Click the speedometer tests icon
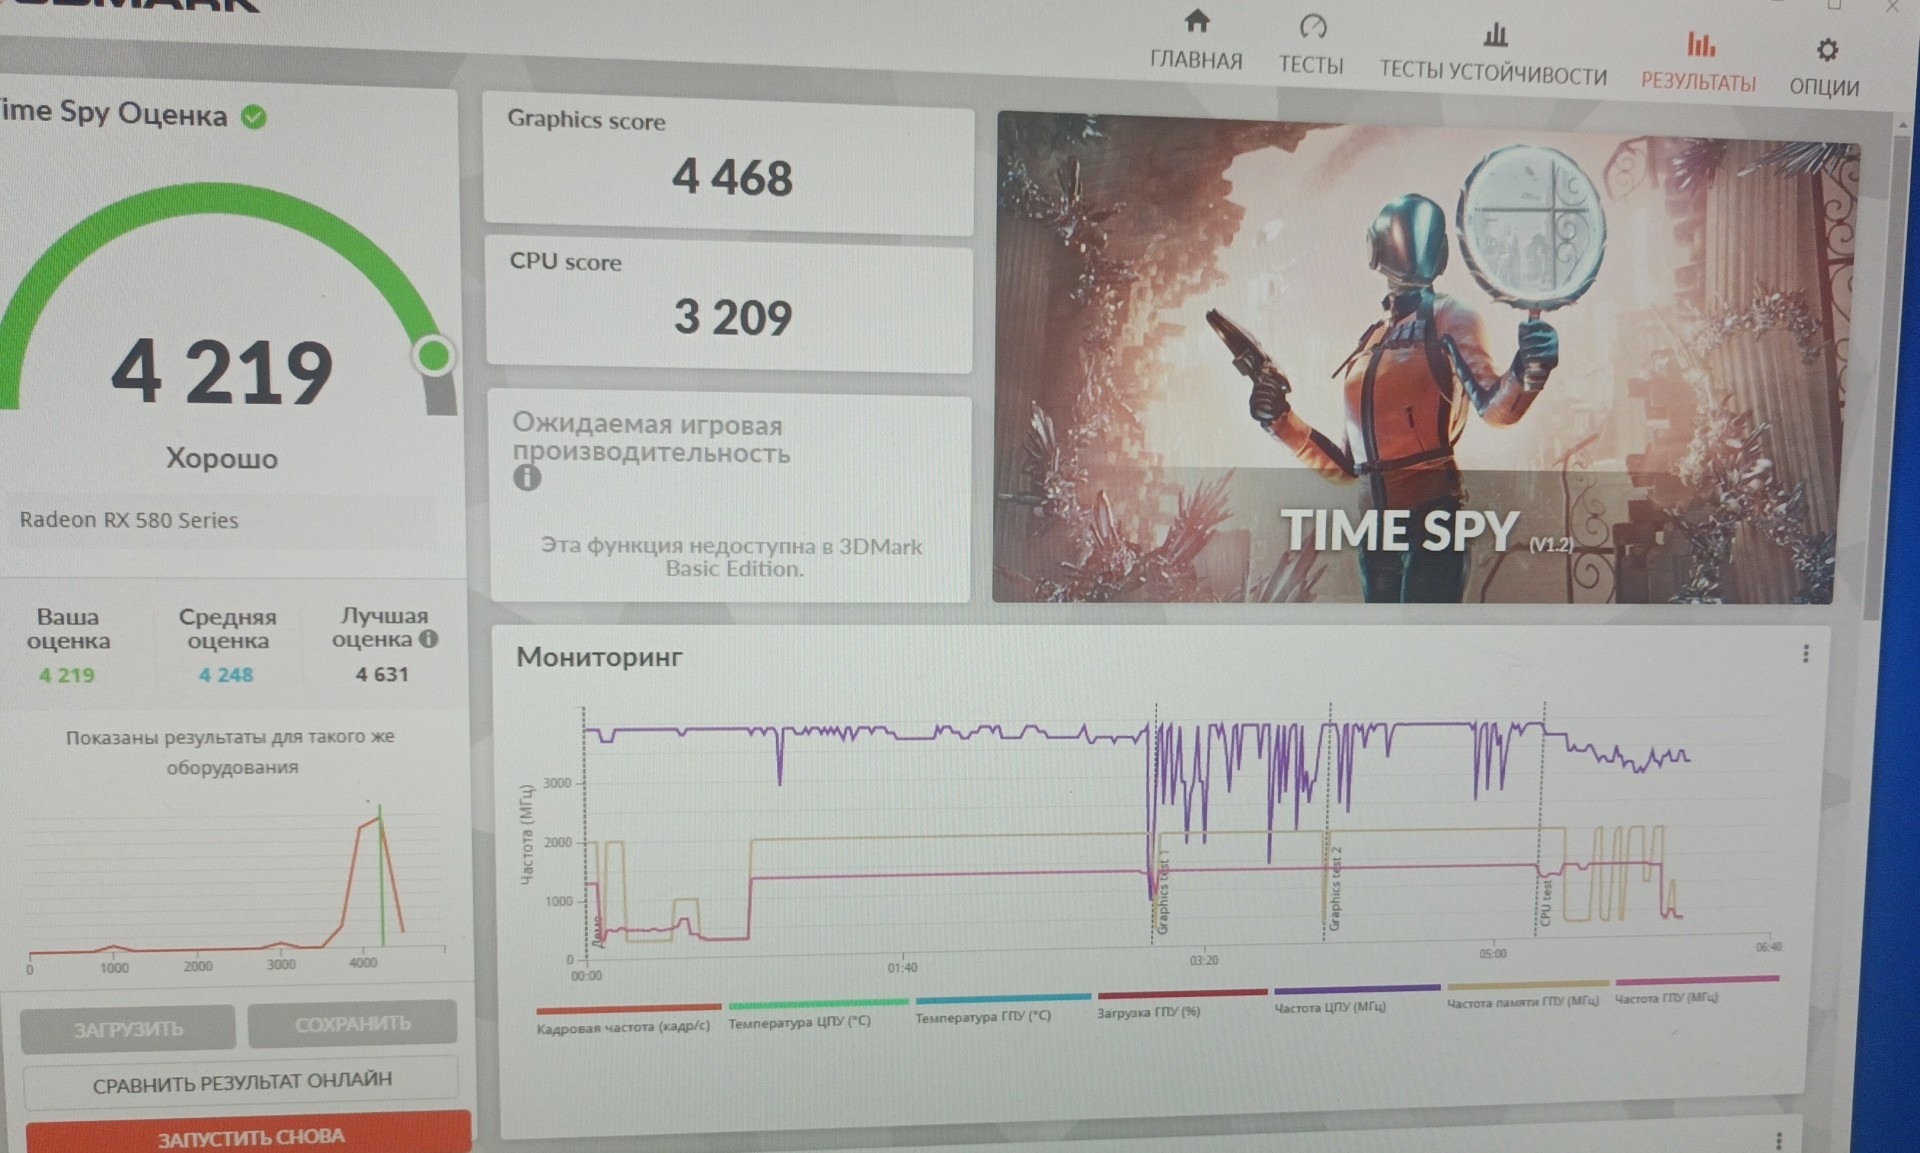 [x=1313, y=26]
